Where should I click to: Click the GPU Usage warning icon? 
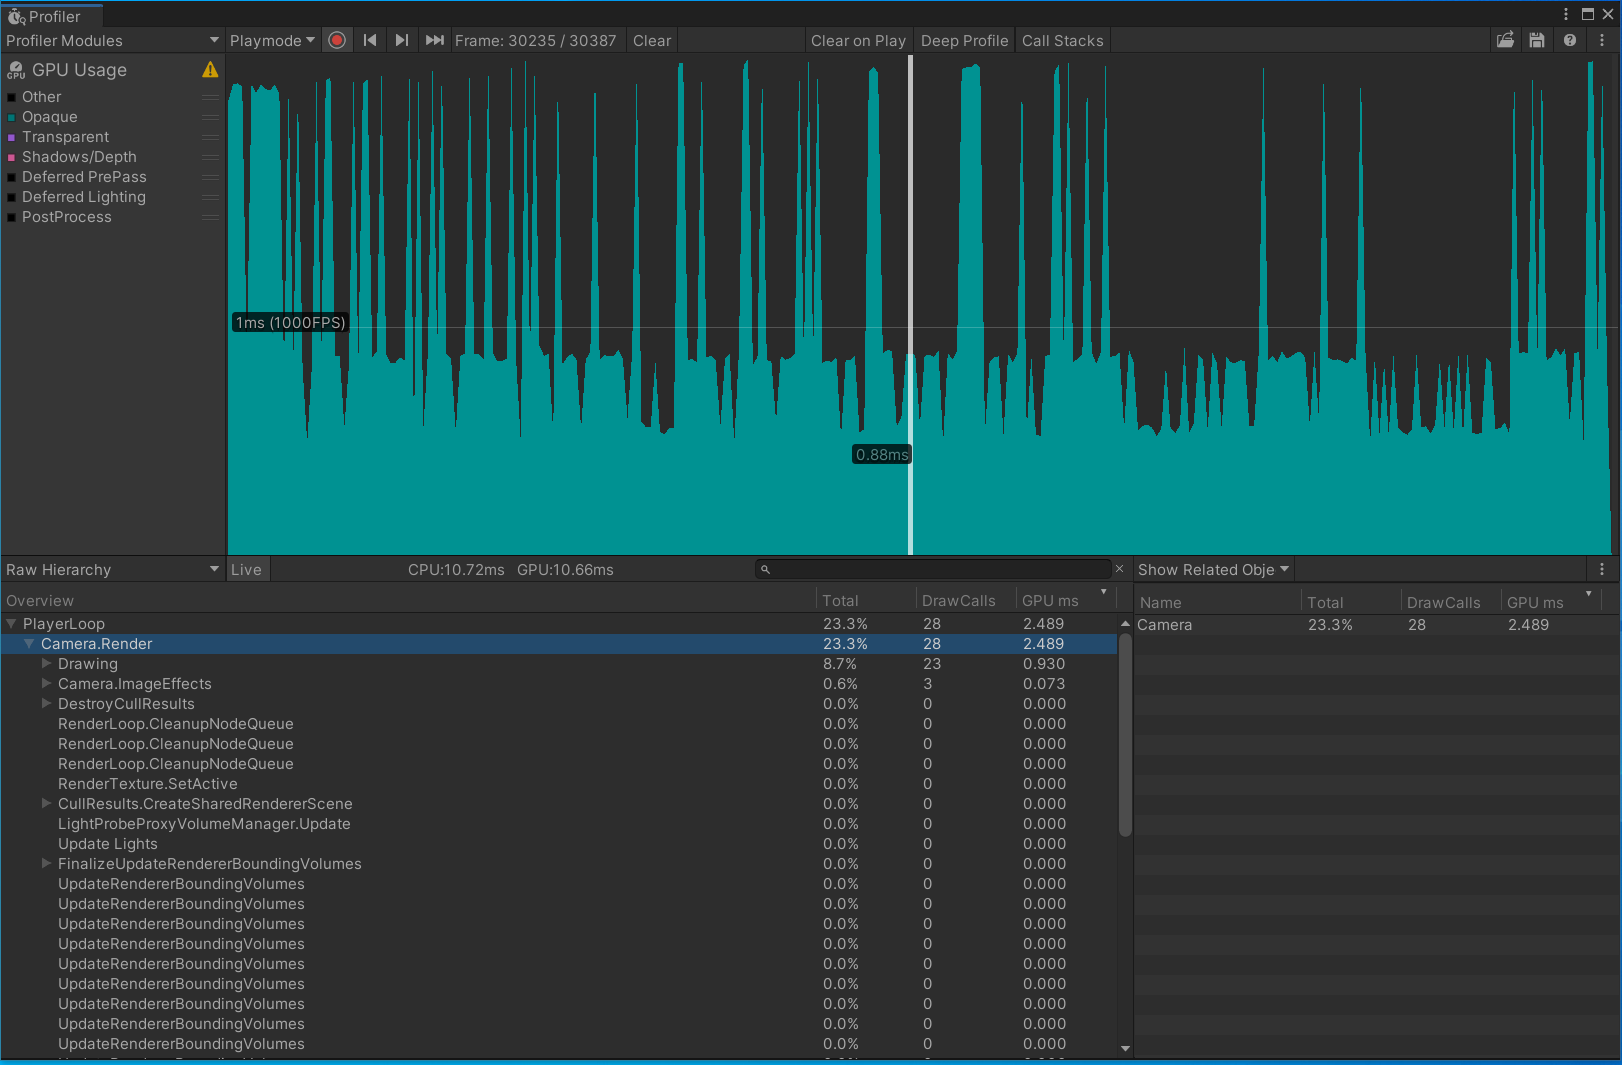[x=210, y=70]
